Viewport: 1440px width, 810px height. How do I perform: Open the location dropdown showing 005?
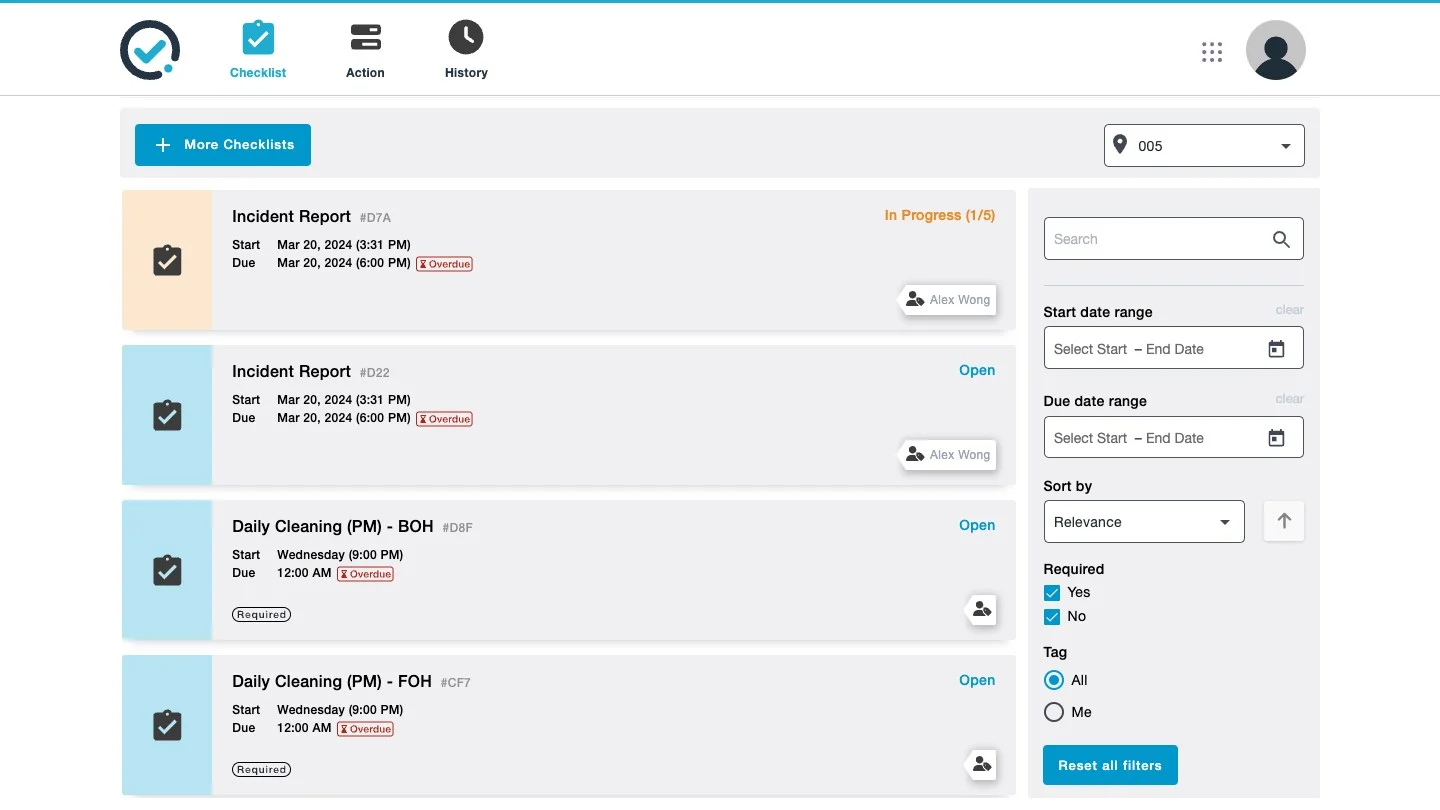coord(1203,145)
